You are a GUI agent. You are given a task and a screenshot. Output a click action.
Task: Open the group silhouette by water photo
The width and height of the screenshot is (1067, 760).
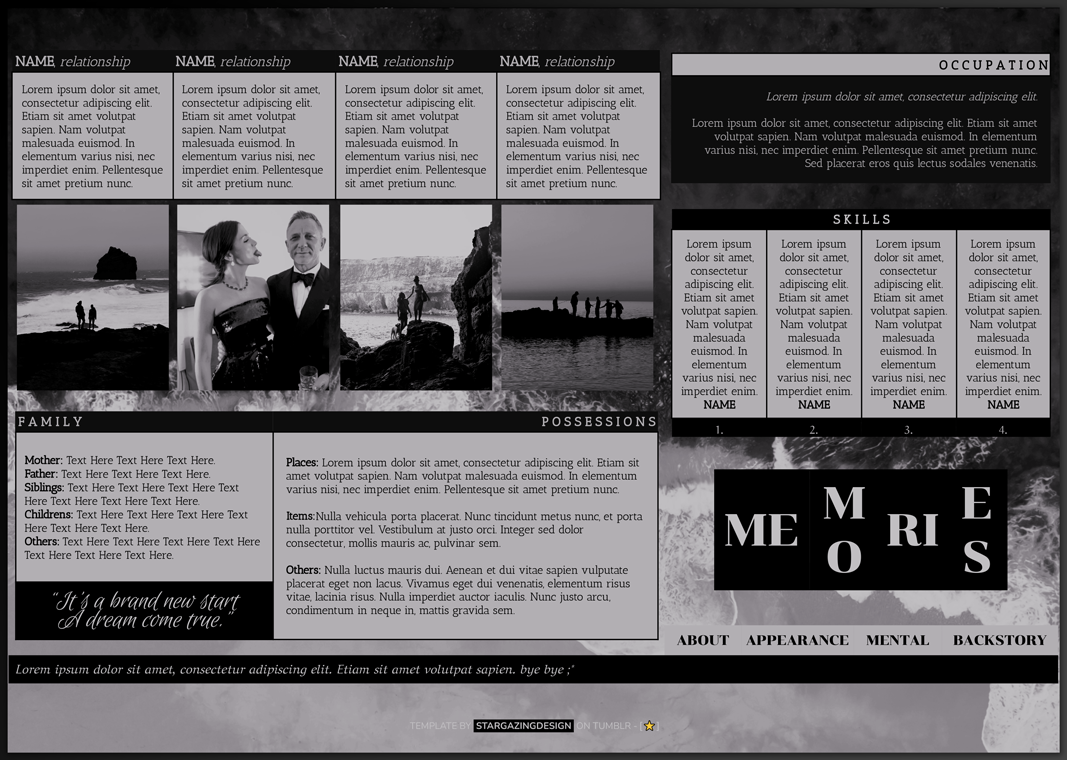pos(577,298)
